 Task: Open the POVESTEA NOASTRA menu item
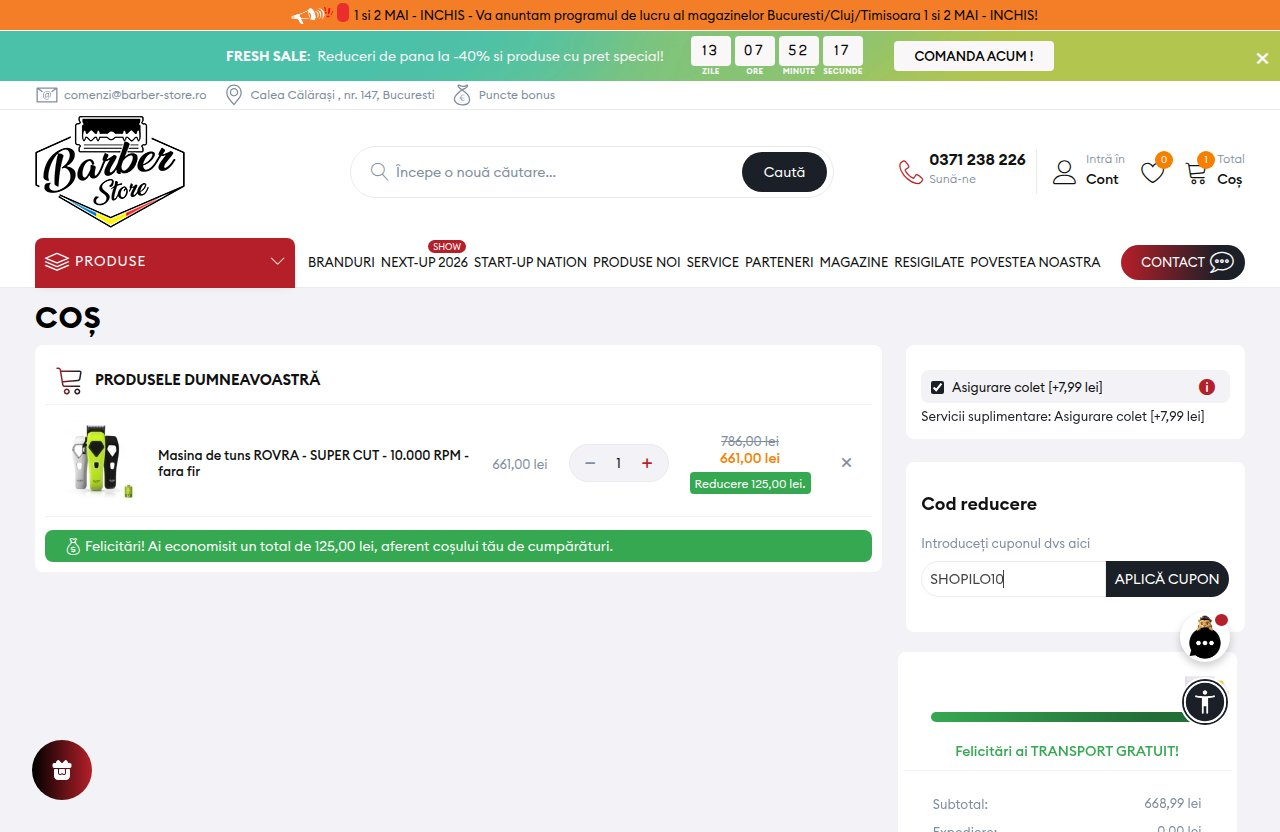pyautogui.click(x=1035, y=262)
